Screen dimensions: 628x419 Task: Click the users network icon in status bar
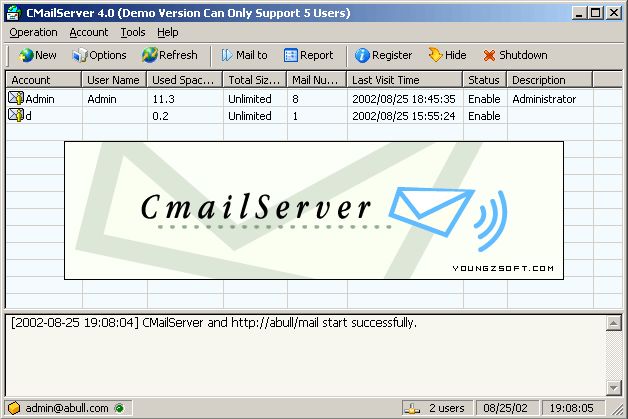click(x=412, y=408)
